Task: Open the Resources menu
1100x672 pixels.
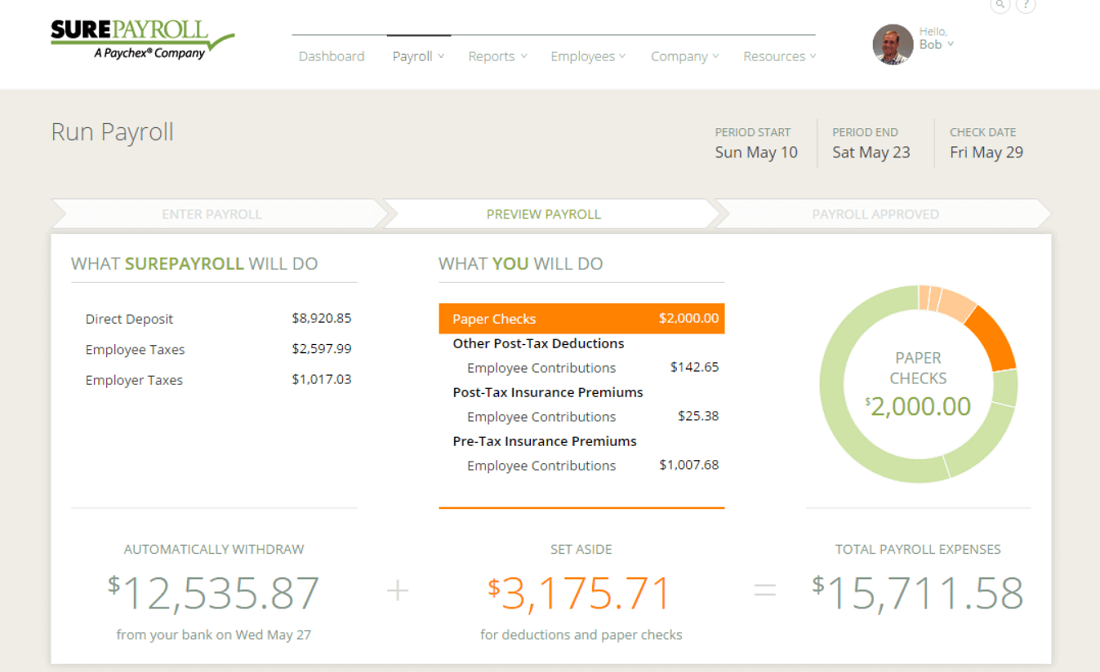Action: point(779,56)
